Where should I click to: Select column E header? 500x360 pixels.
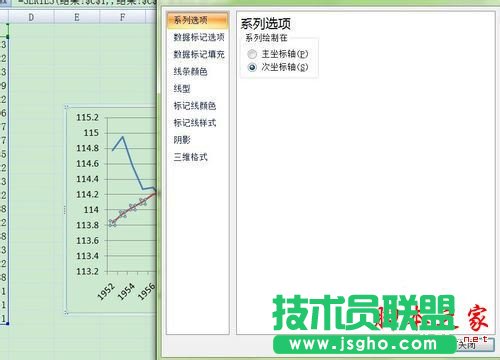click(x=77, y=17)
